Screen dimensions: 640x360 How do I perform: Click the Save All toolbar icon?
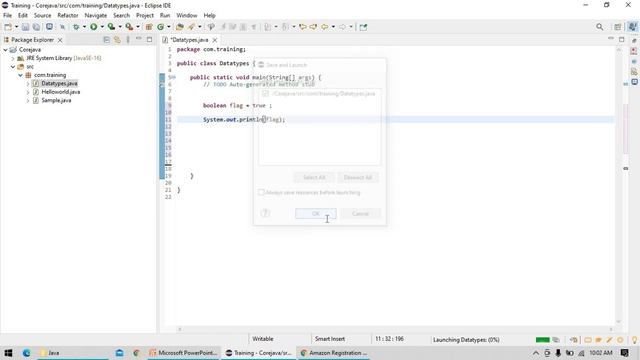pyautogui.click(x=36, y=27)
